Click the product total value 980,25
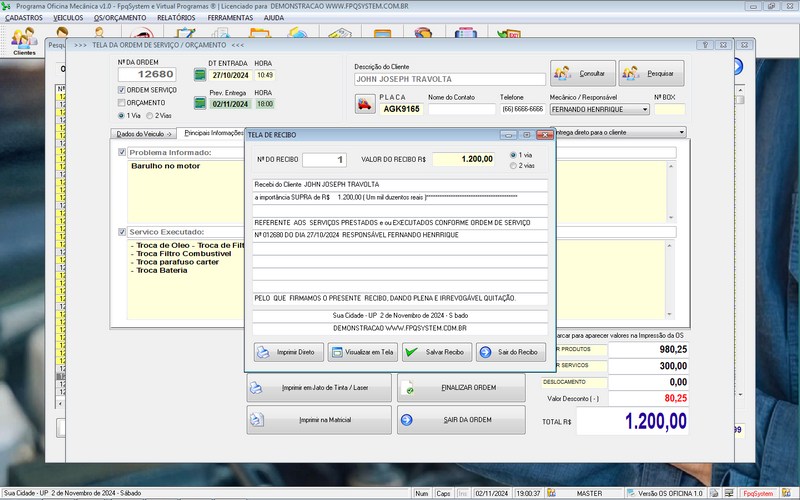The image size is (800, 500). [648, 349]
